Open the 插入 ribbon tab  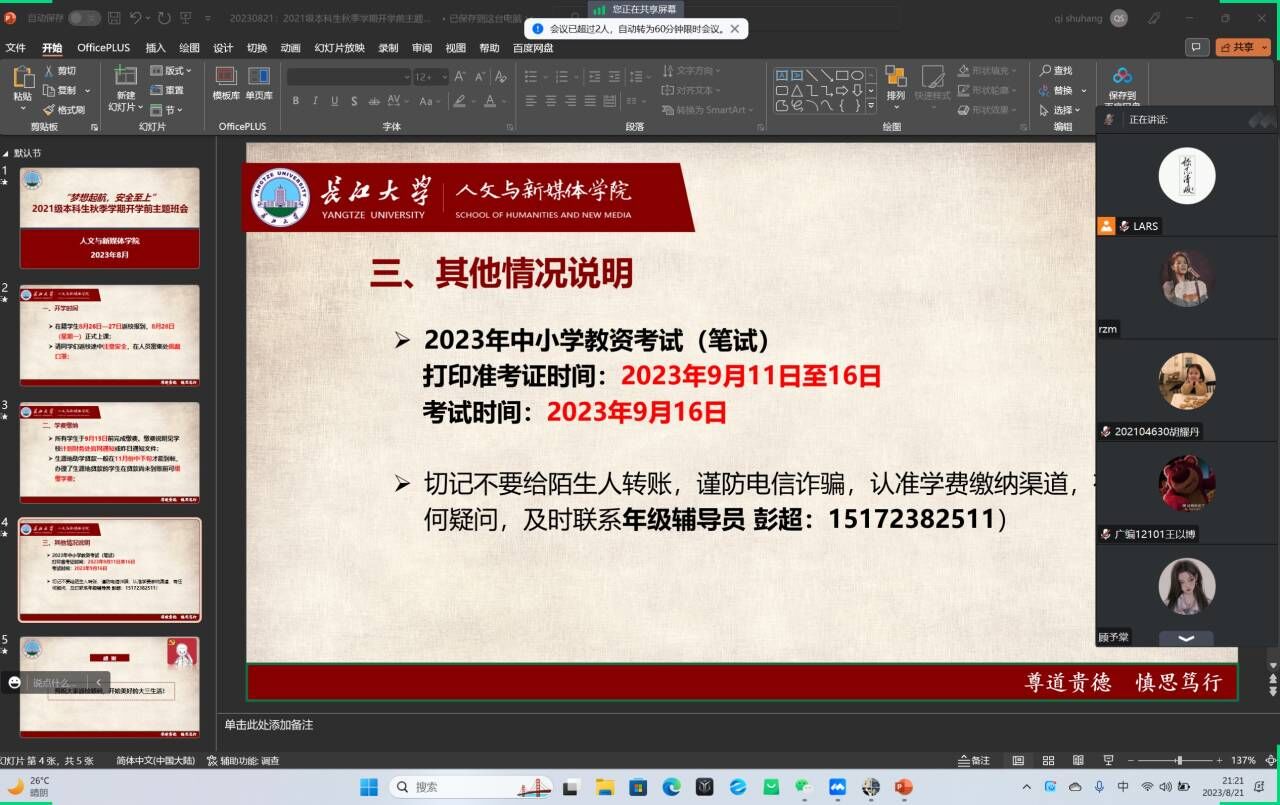click(155, 48)
